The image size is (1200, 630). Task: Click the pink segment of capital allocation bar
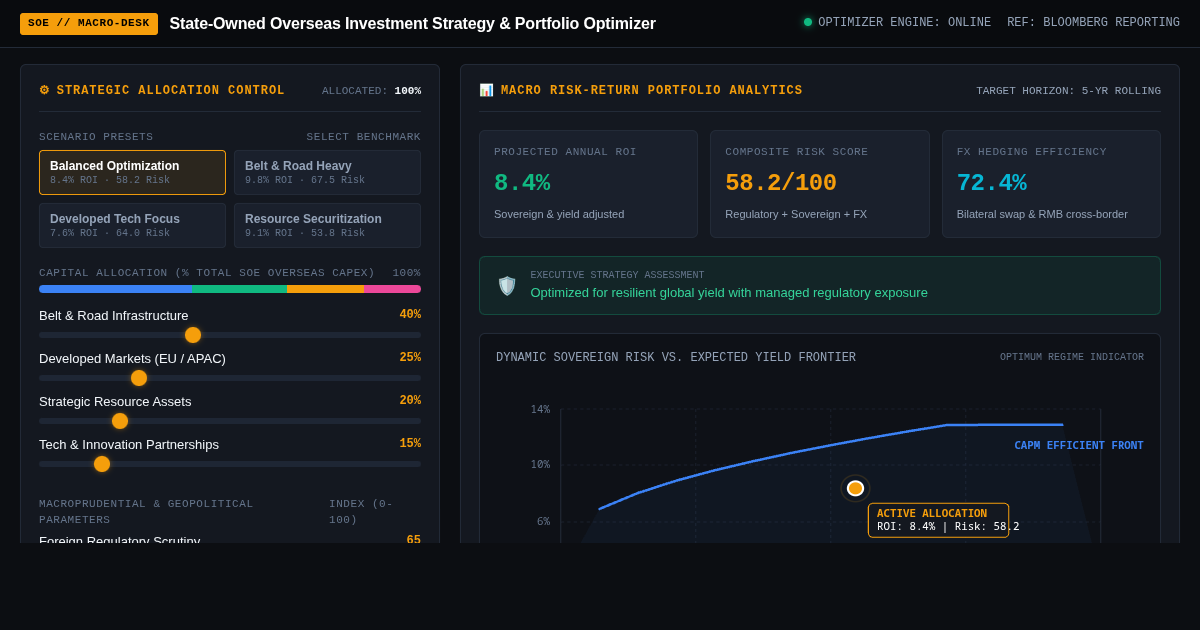(392, 289)
